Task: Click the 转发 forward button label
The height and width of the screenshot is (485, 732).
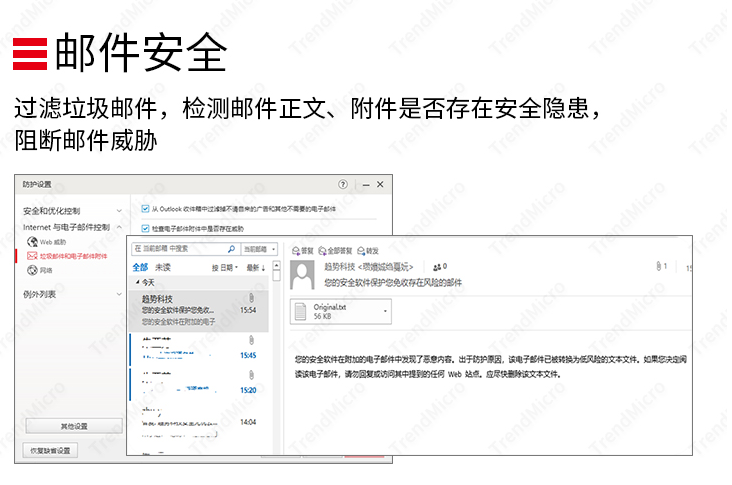Action: (373, 253)
